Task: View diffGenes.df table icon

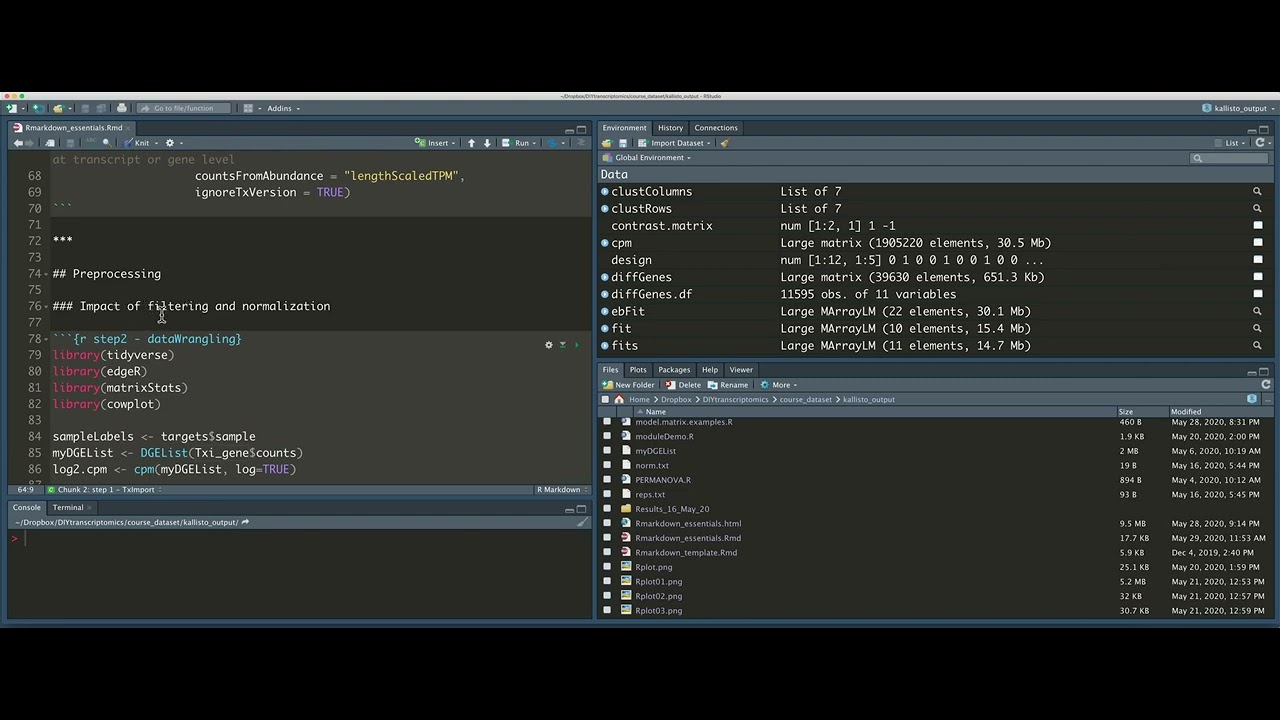Action: coord(1258,294)
